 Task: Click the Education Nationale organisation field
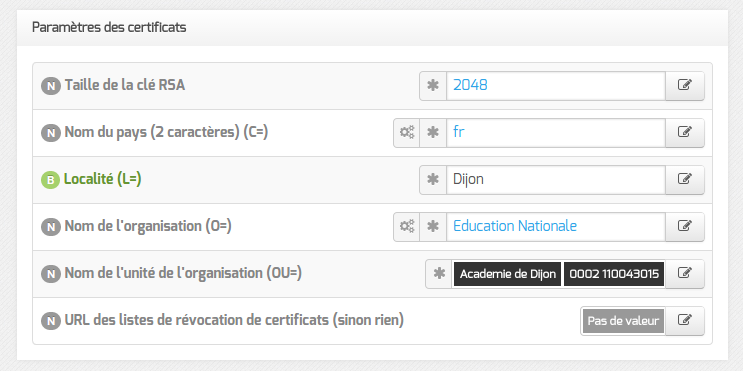click(556, 226)
